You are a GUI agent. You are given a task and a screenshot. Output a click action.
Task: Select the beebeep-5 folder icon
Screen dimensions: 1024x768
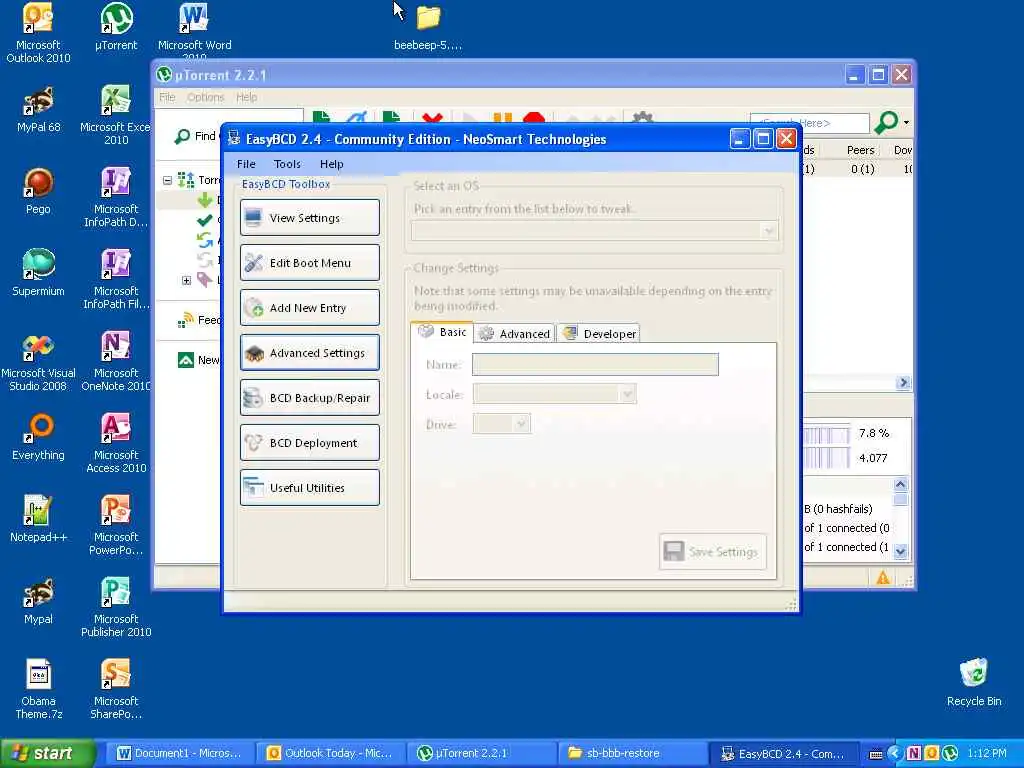click(x=428, y=29)
